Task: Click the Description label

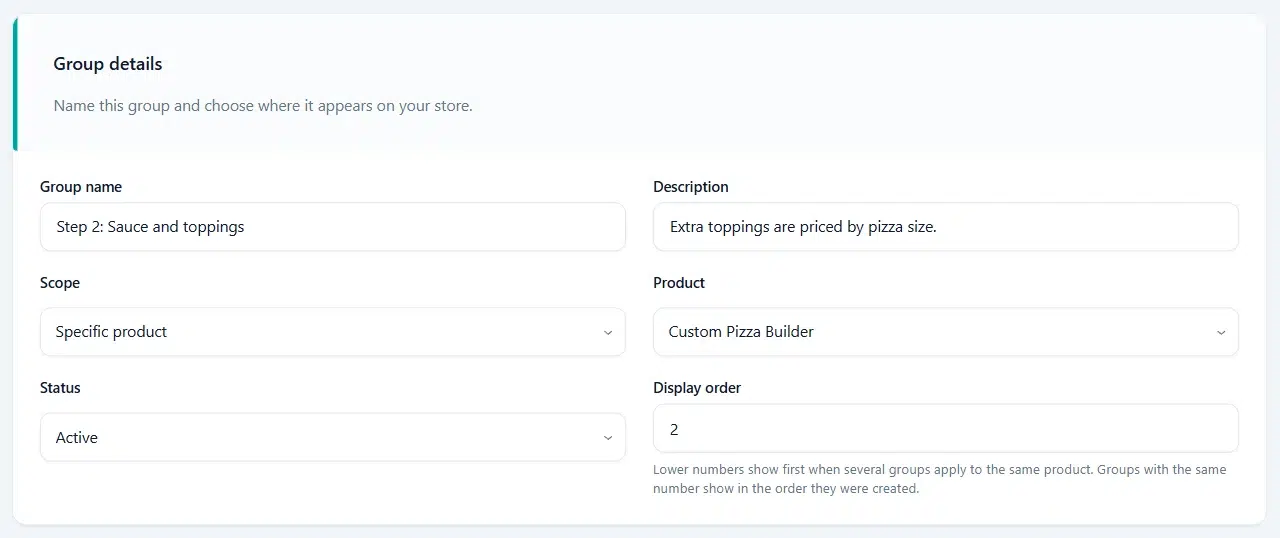Action: tap(691, 187)
